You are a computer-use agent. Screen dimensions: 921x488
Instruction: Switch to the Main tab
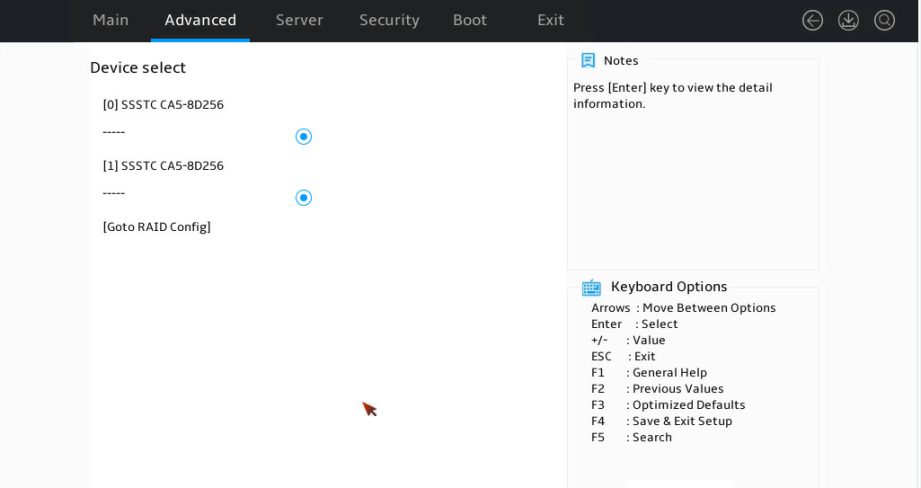point(110,20)
